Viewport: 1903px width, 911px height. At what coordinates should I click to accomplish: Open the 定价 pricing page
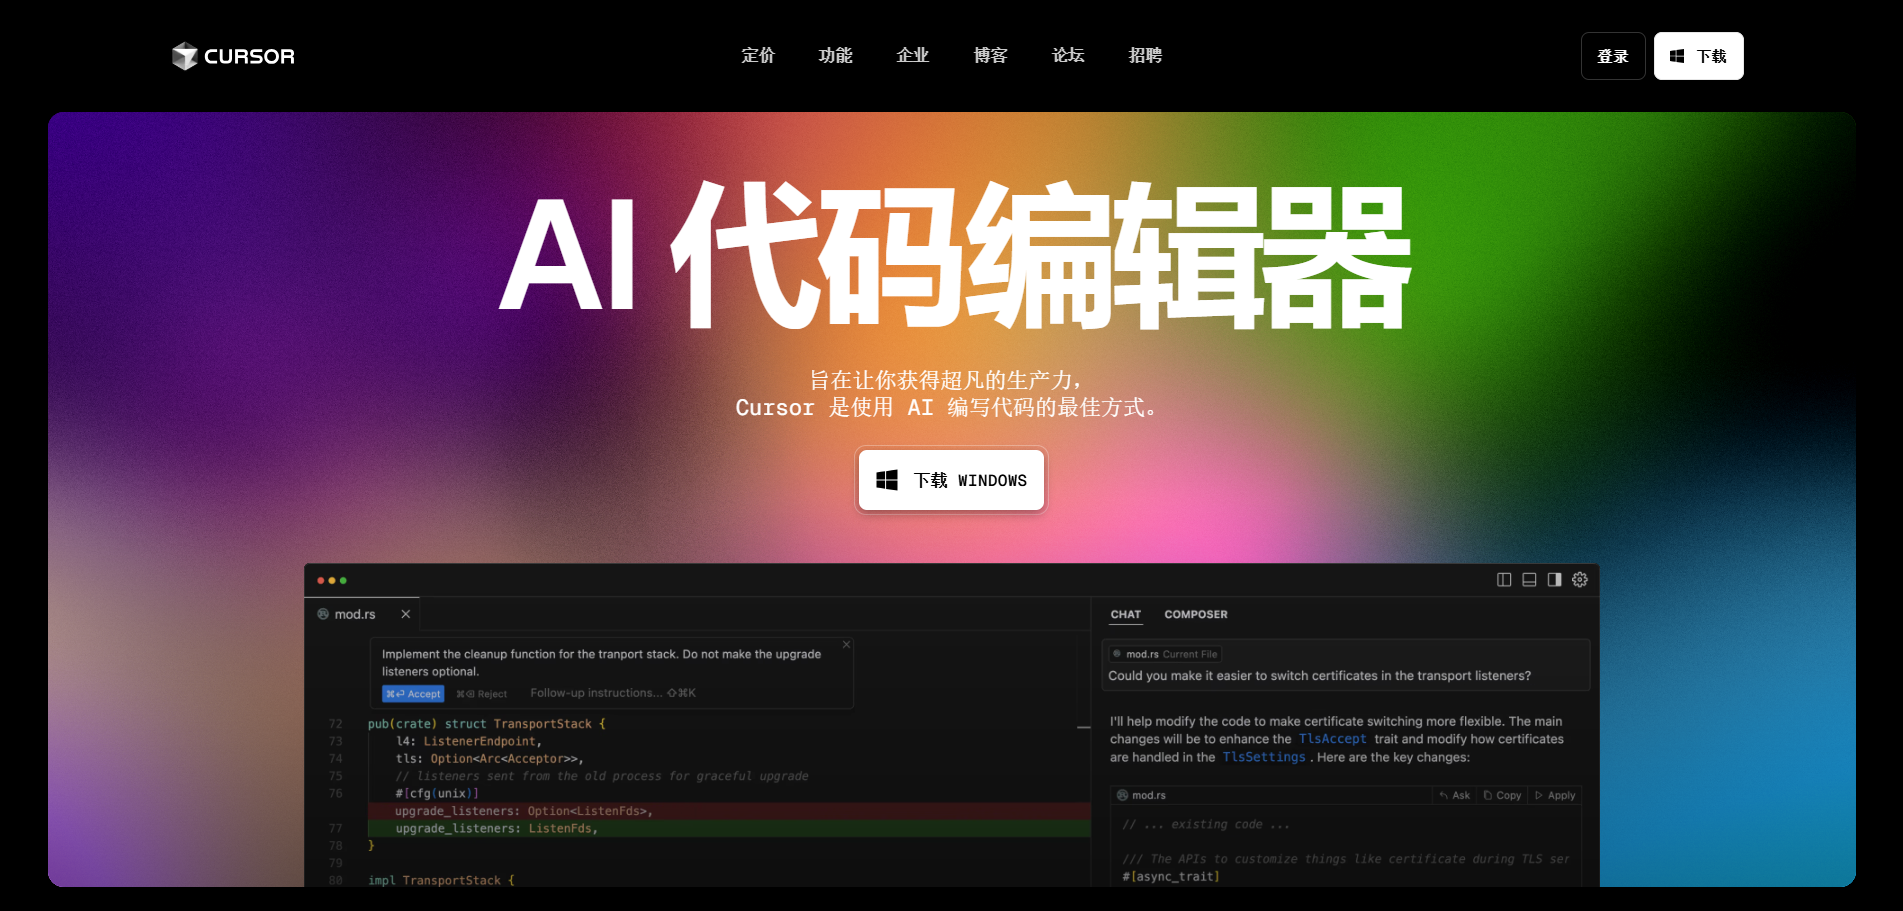tap(758, 56)
